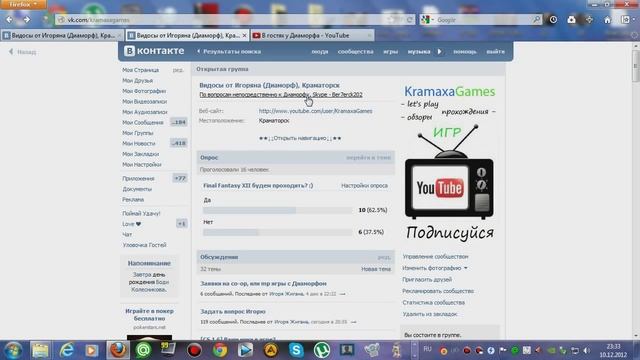Screen dimensions: 640x360
Task: Click выйти in VK header
Action: (496, 51)
